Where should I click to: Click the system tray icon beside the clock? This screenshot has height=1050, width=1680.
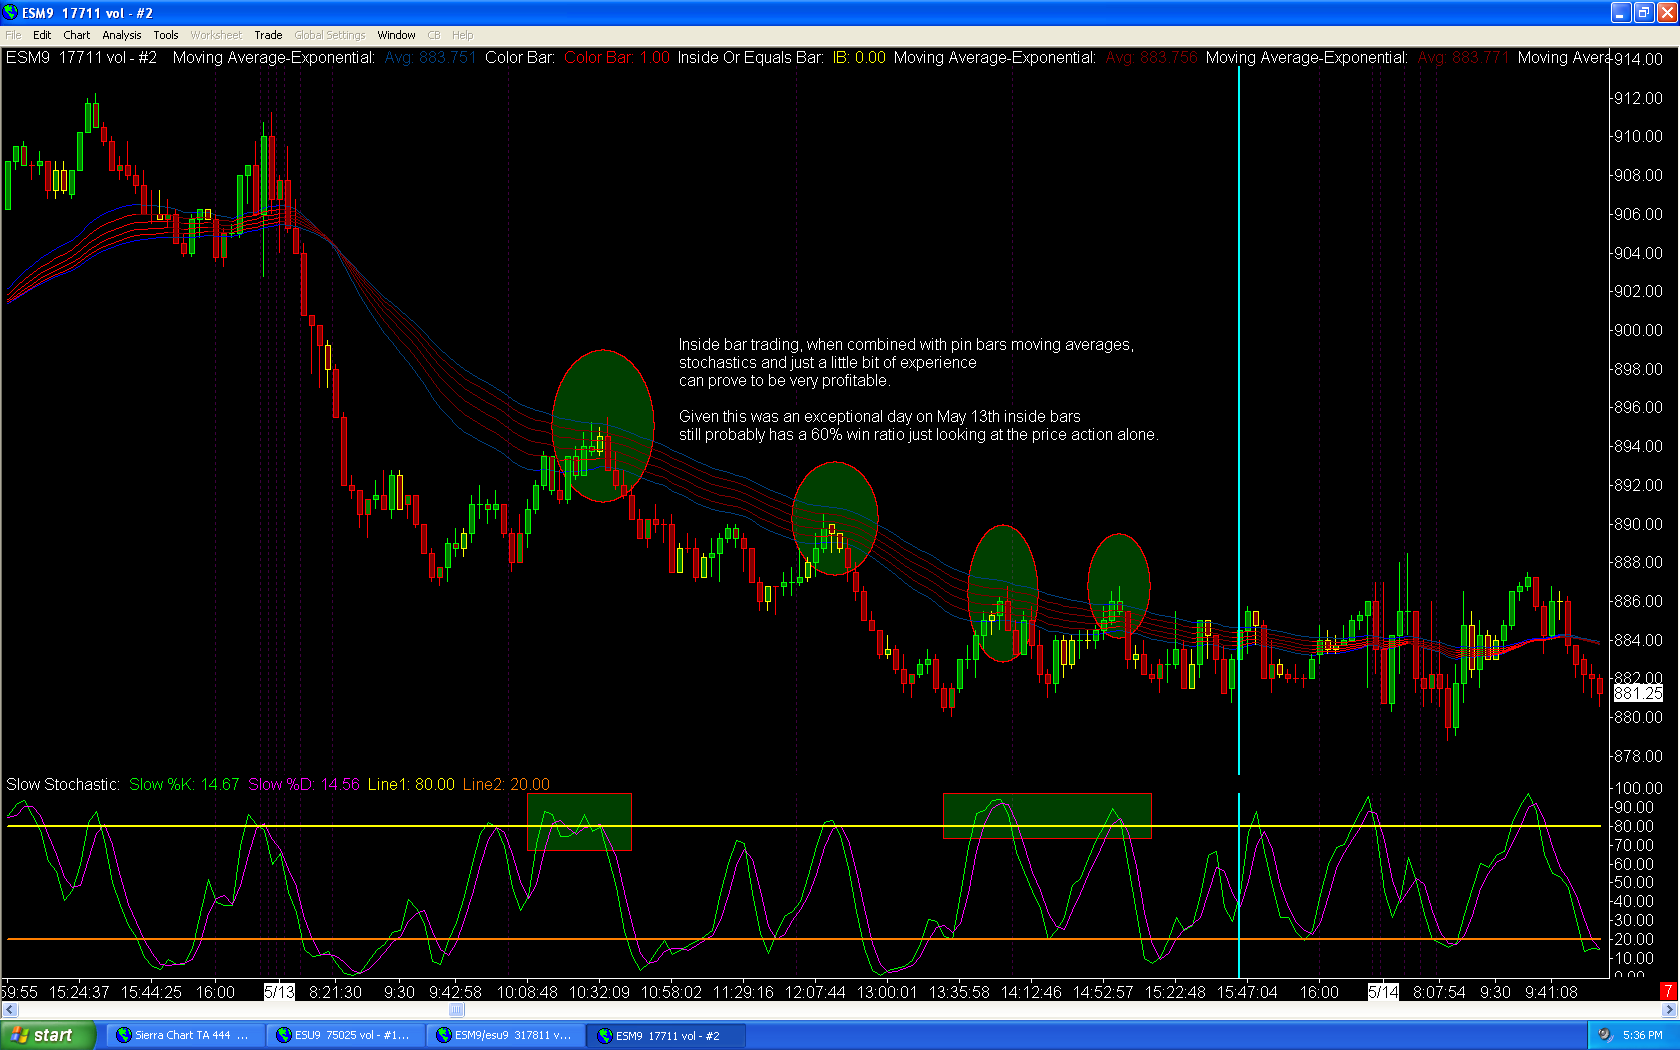coord(1604,1035)
